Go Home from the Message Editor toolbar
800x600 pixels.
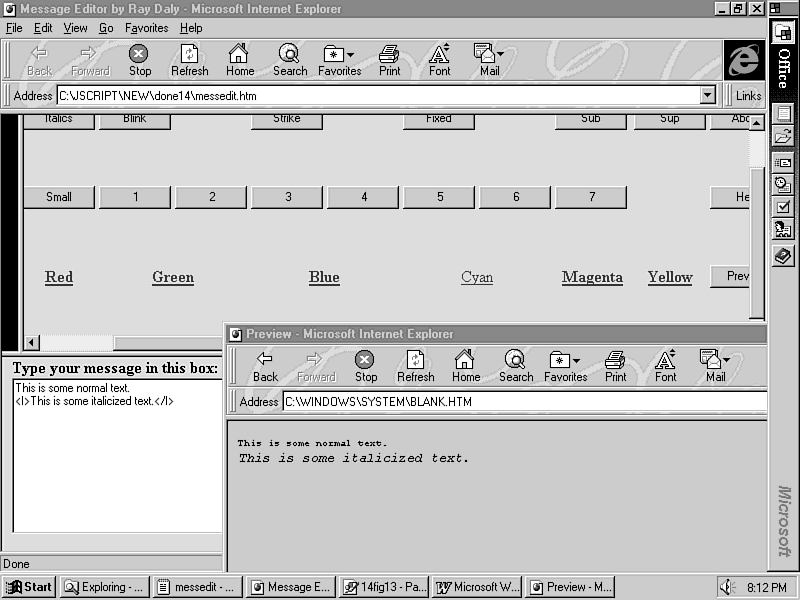[240, 60]
